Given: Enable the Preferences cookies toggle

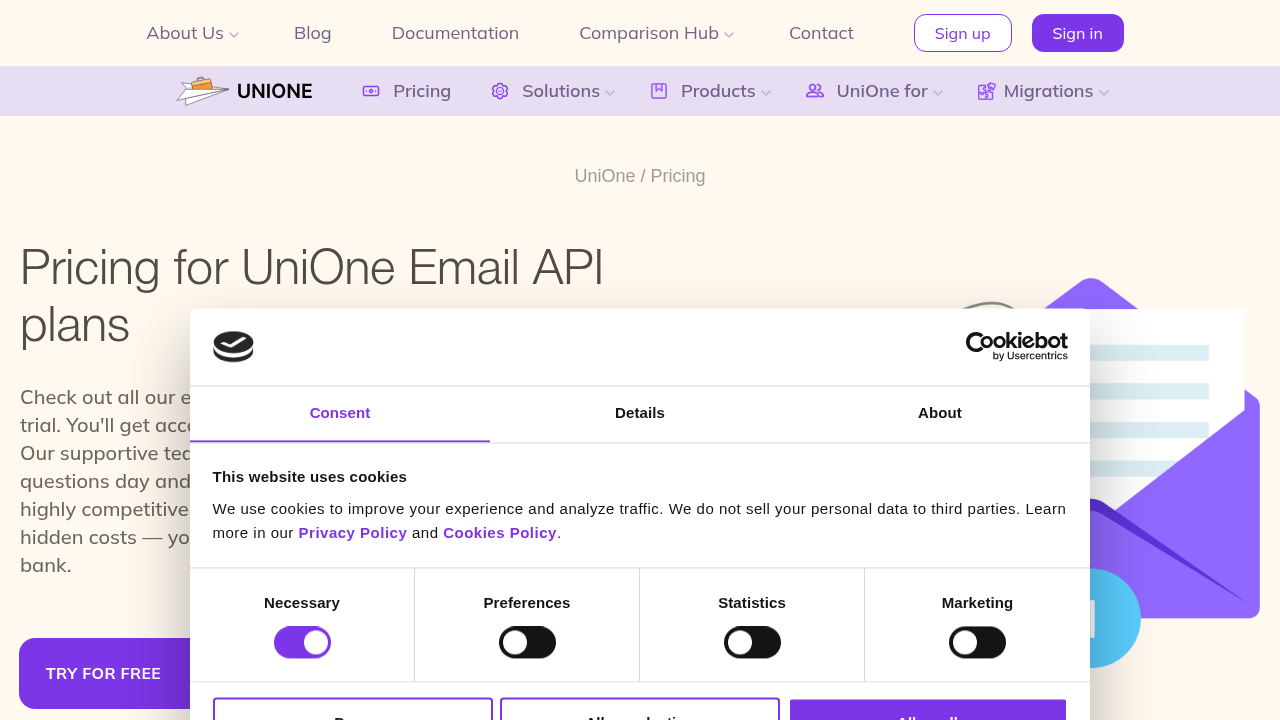Looking at the screenshot, I should click(527, 642).
